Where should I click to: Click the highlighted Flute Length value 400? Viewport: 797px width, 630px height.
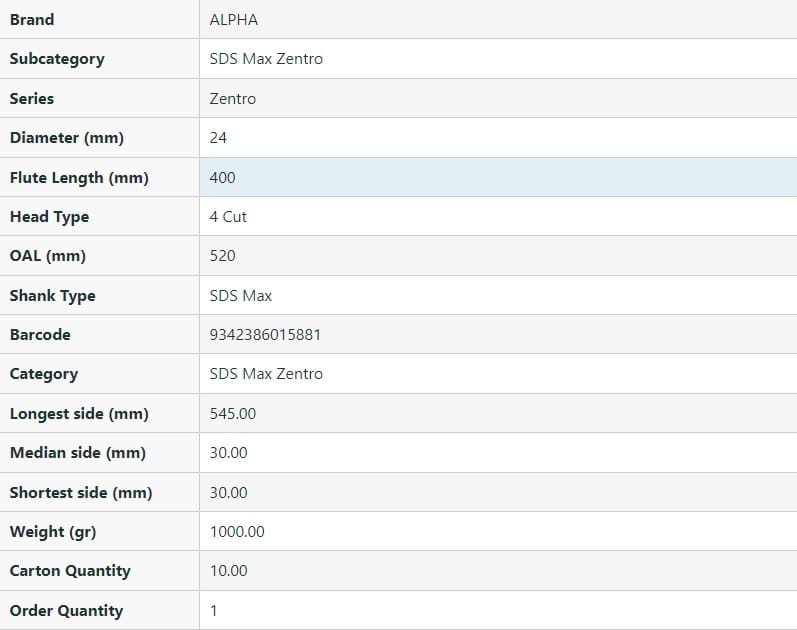pyautogui.click(x=223, y=177)
